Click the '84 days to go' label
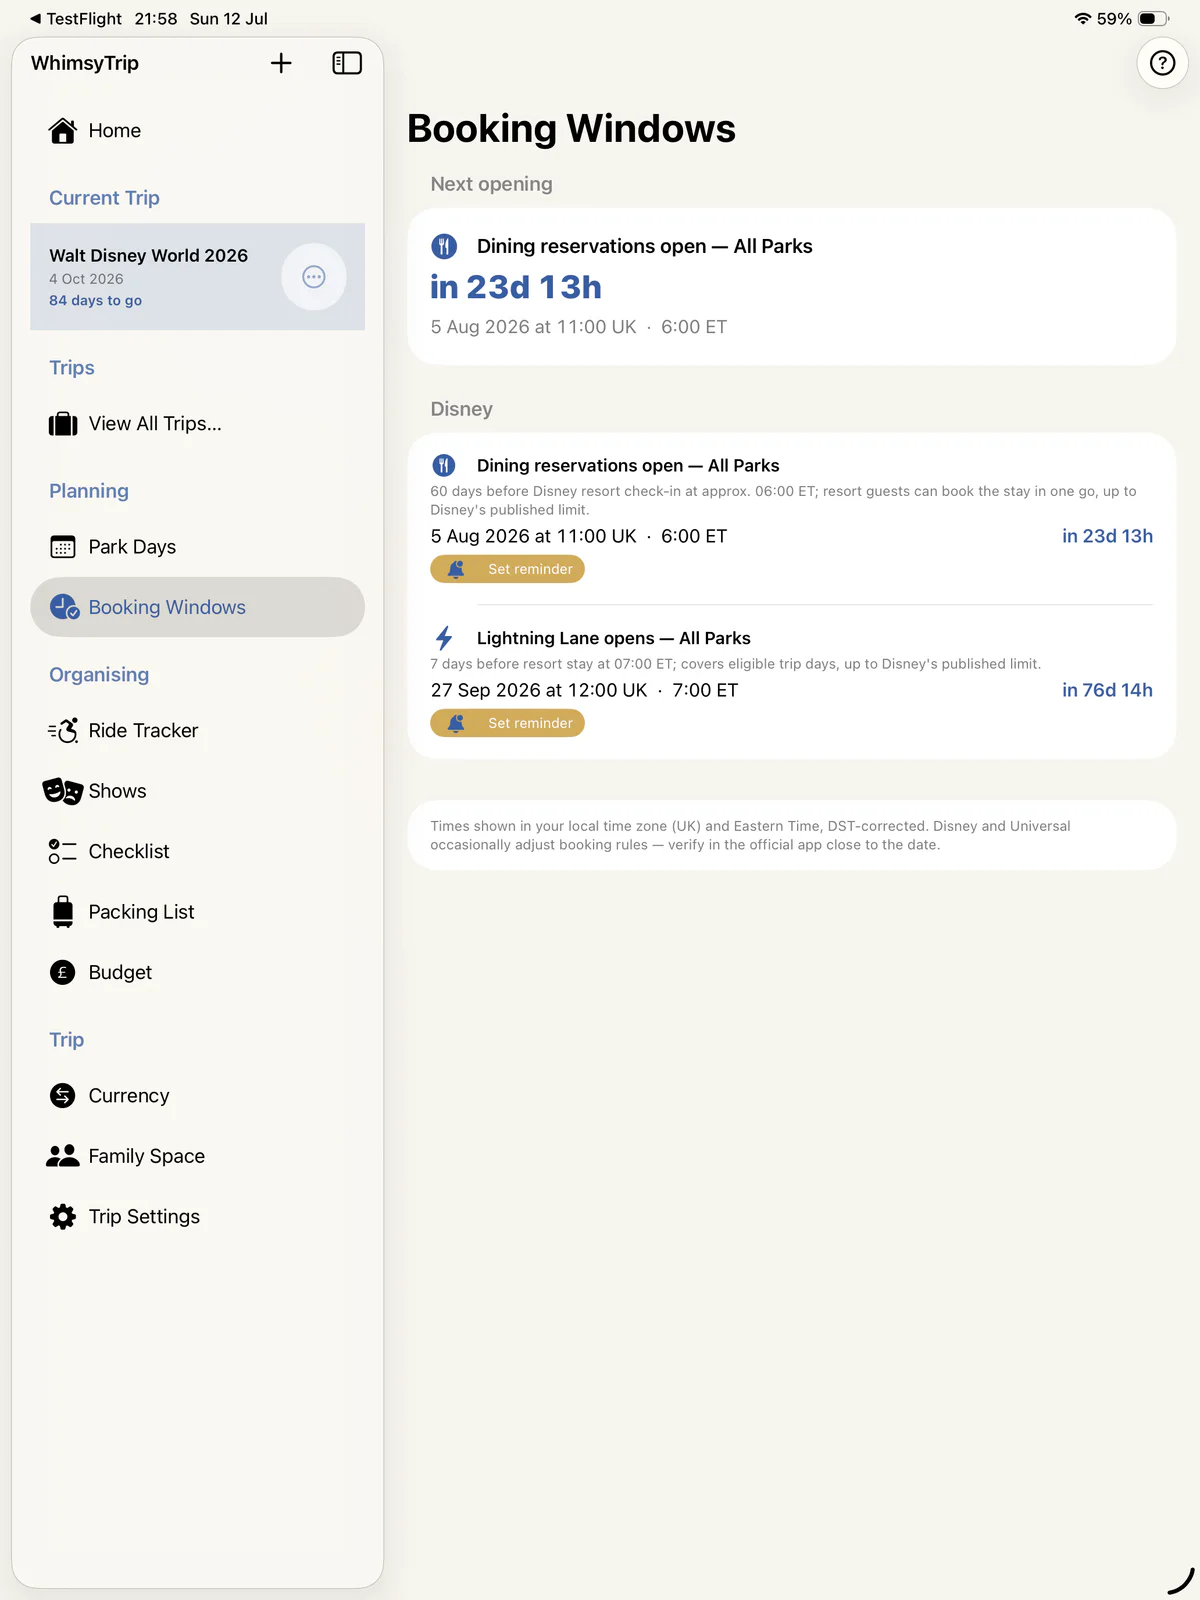1200x1600 pixels. pyautogui.click(x=96, y=300)
